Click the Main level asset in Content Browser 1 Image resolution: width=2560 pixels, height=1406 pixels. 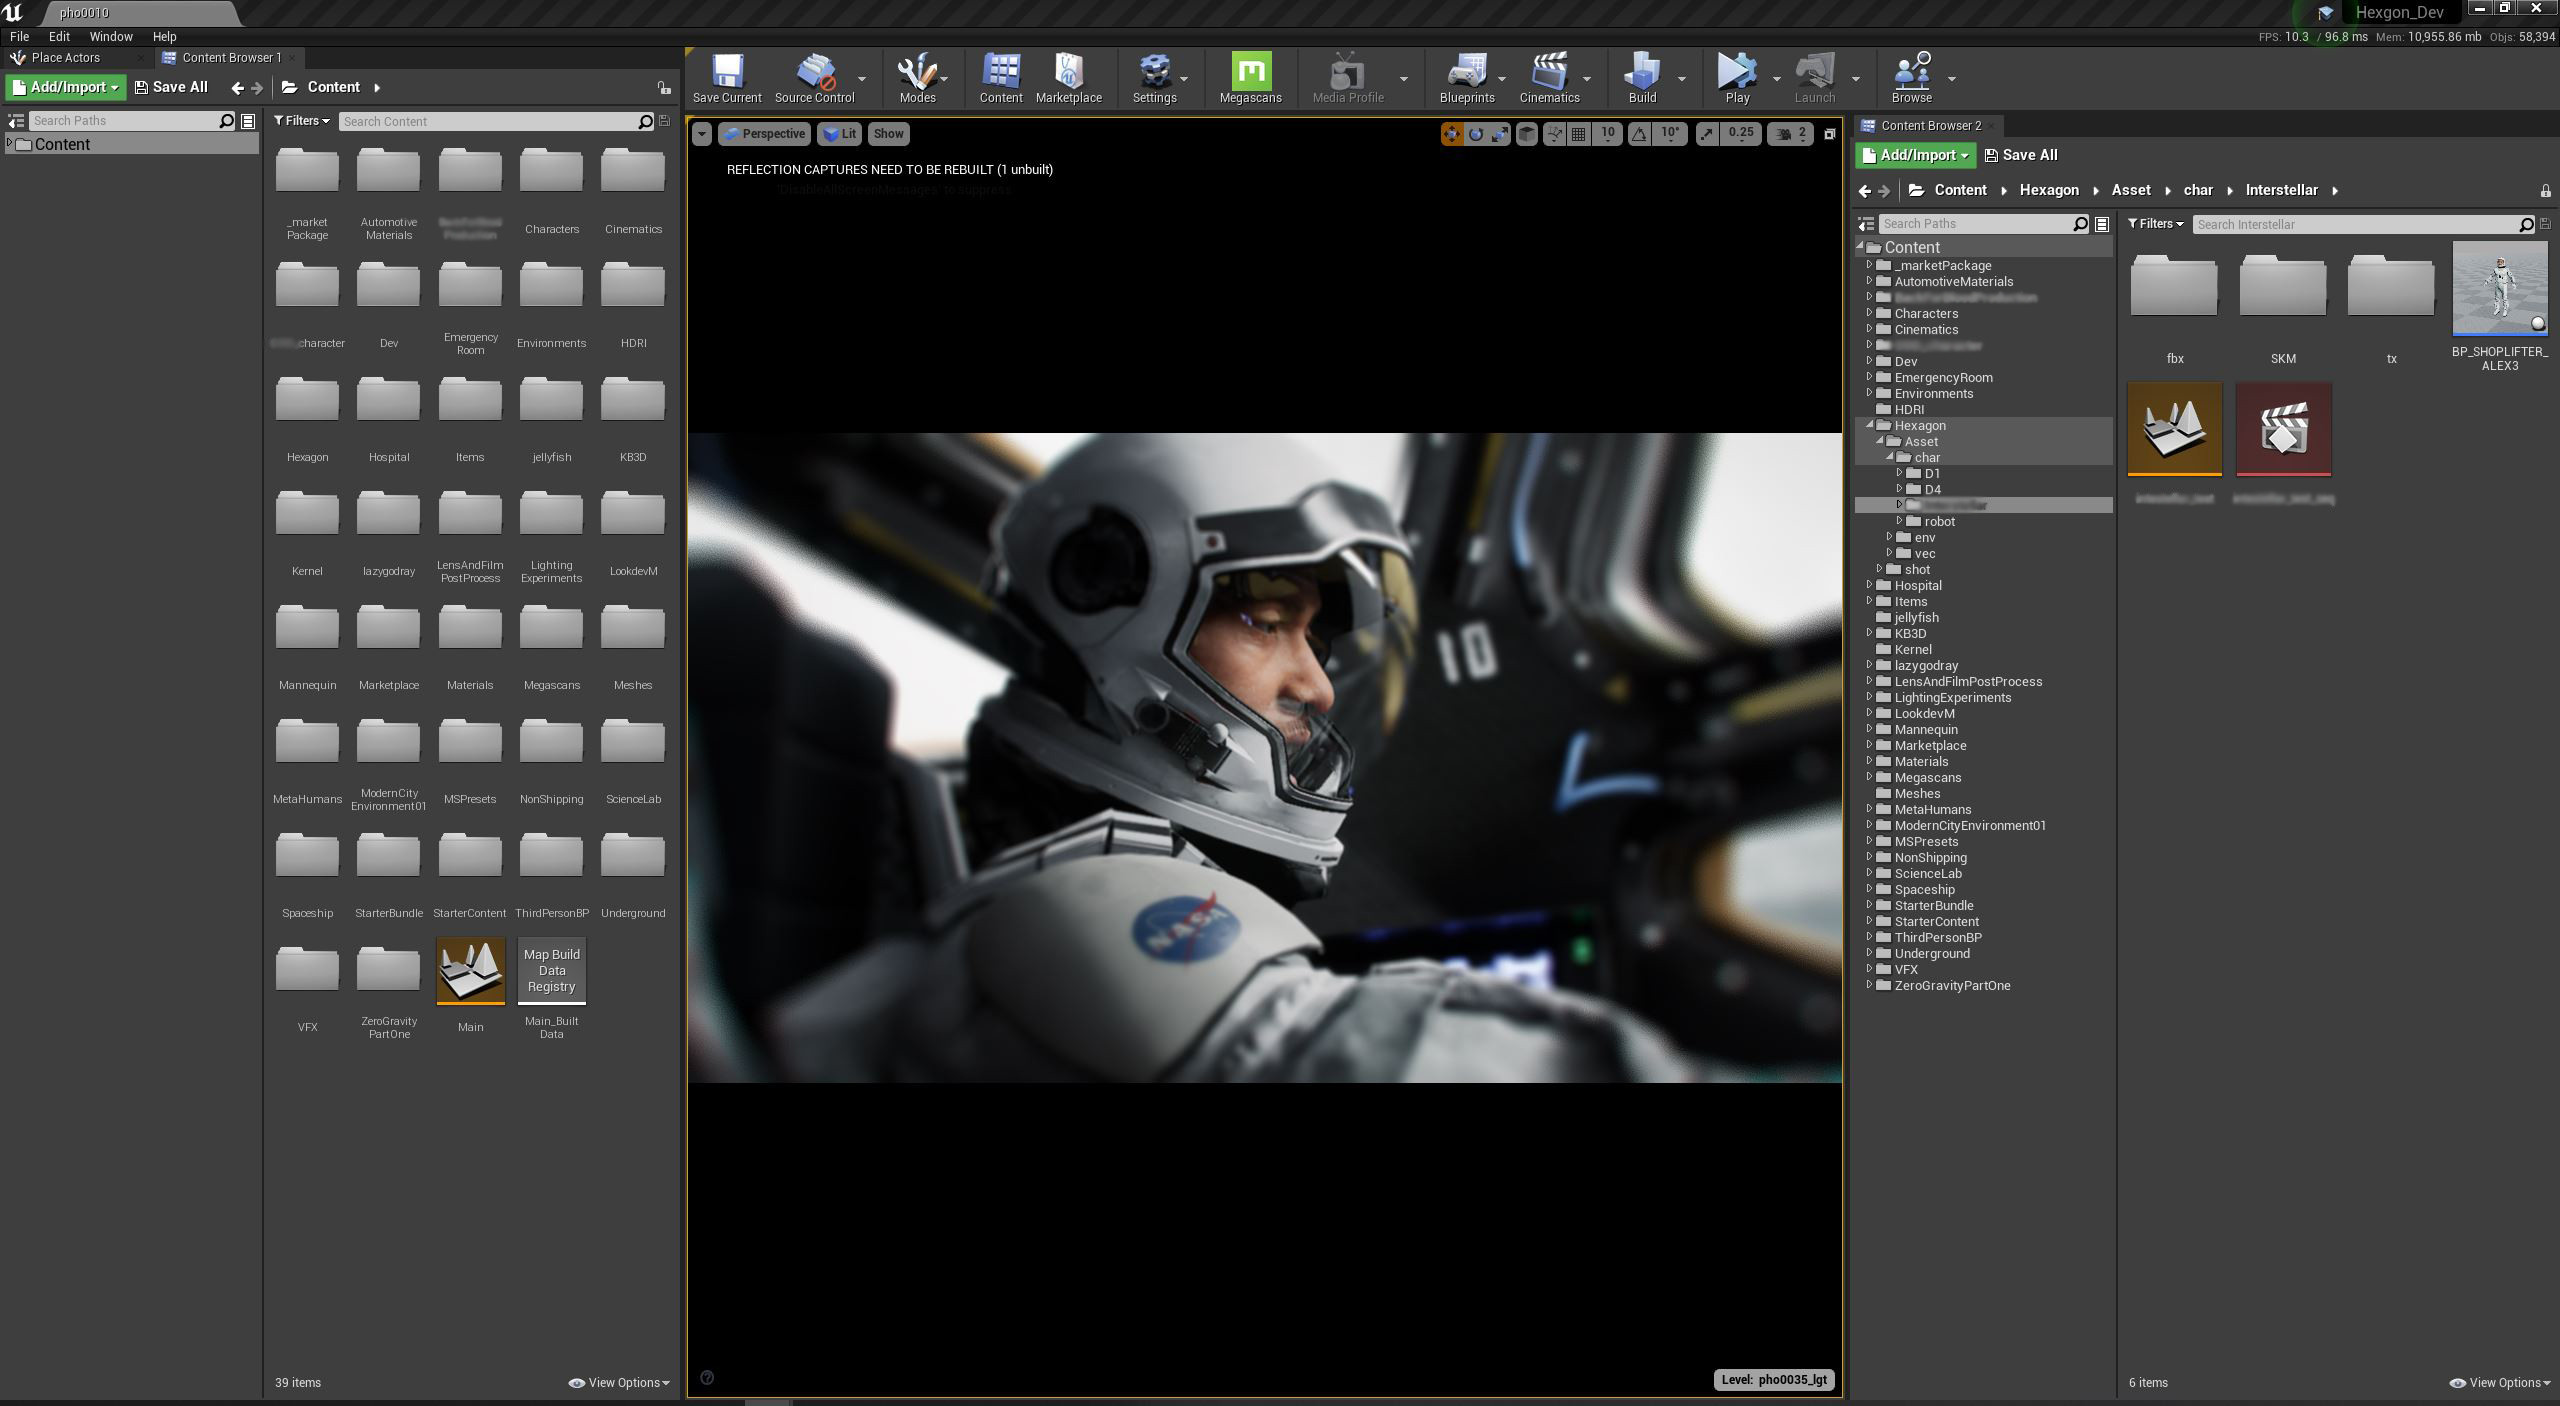click(470, 971)
